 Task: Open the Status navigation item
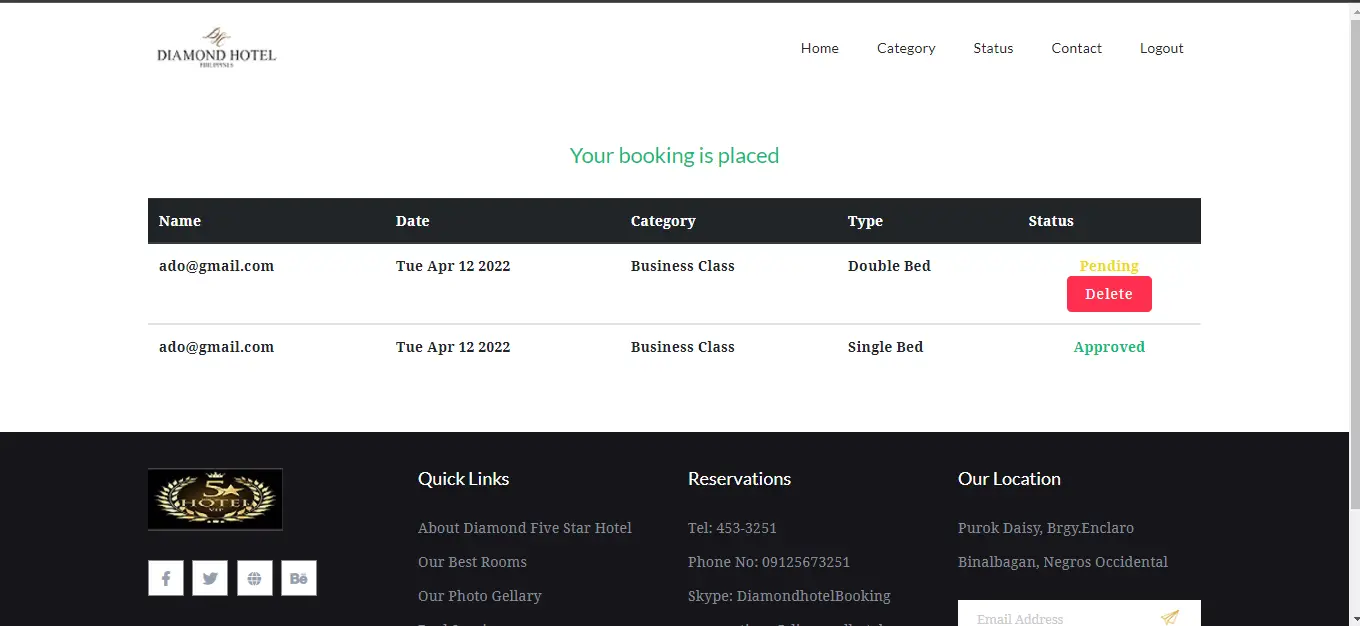tap(993, 48)
